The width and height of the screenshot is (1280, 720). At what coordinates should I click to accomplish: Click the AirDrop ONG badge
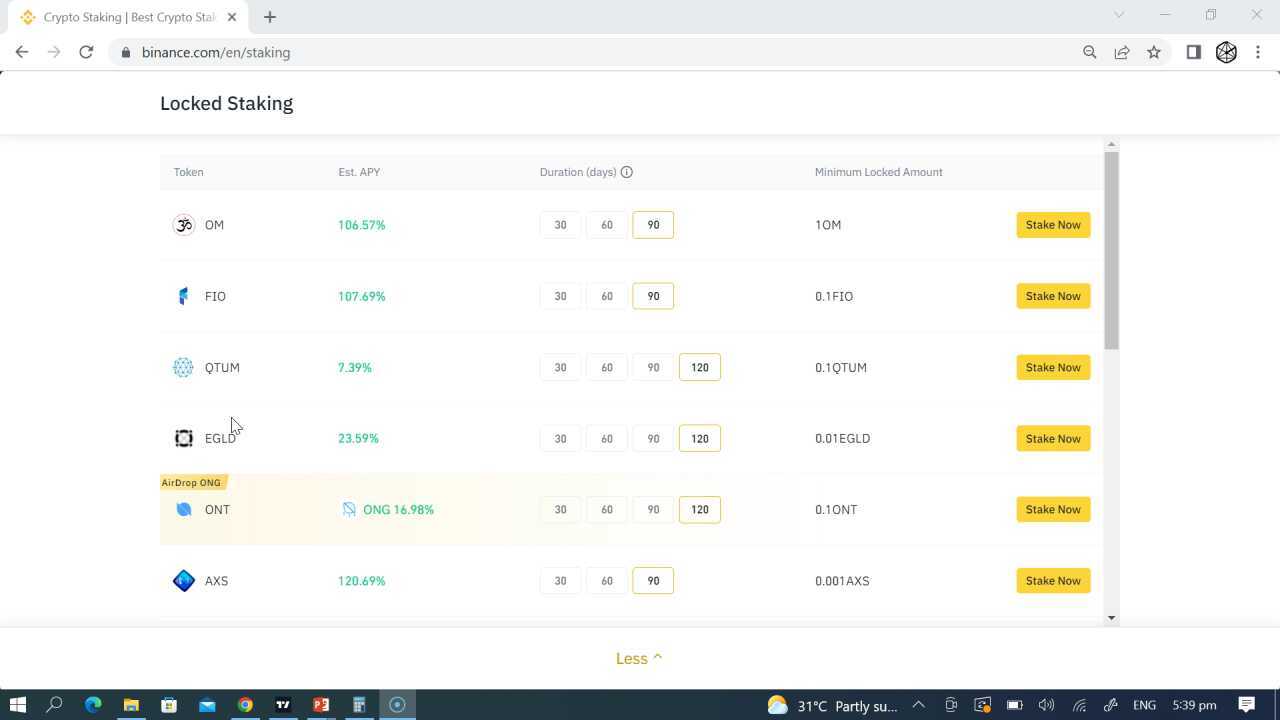(x=192, y=483)
